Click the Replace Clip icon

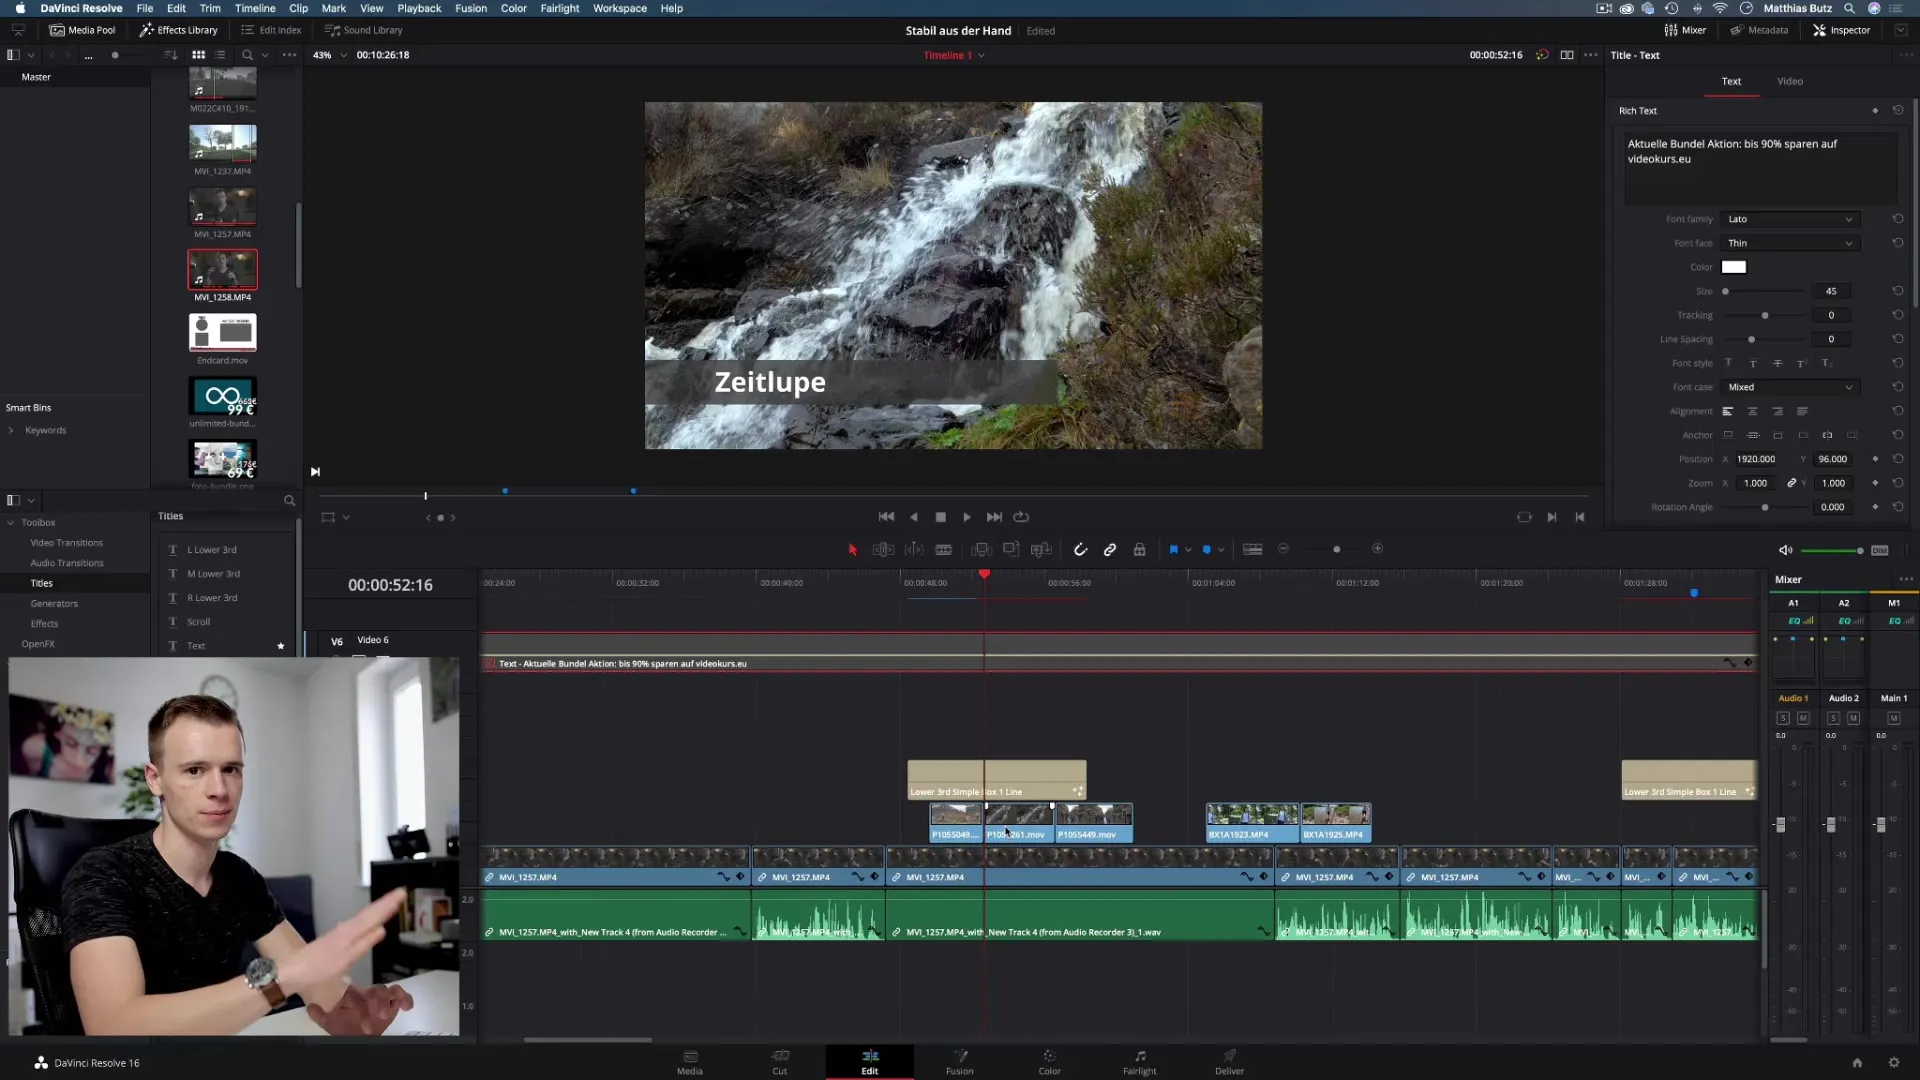[x=1041, y=550]
